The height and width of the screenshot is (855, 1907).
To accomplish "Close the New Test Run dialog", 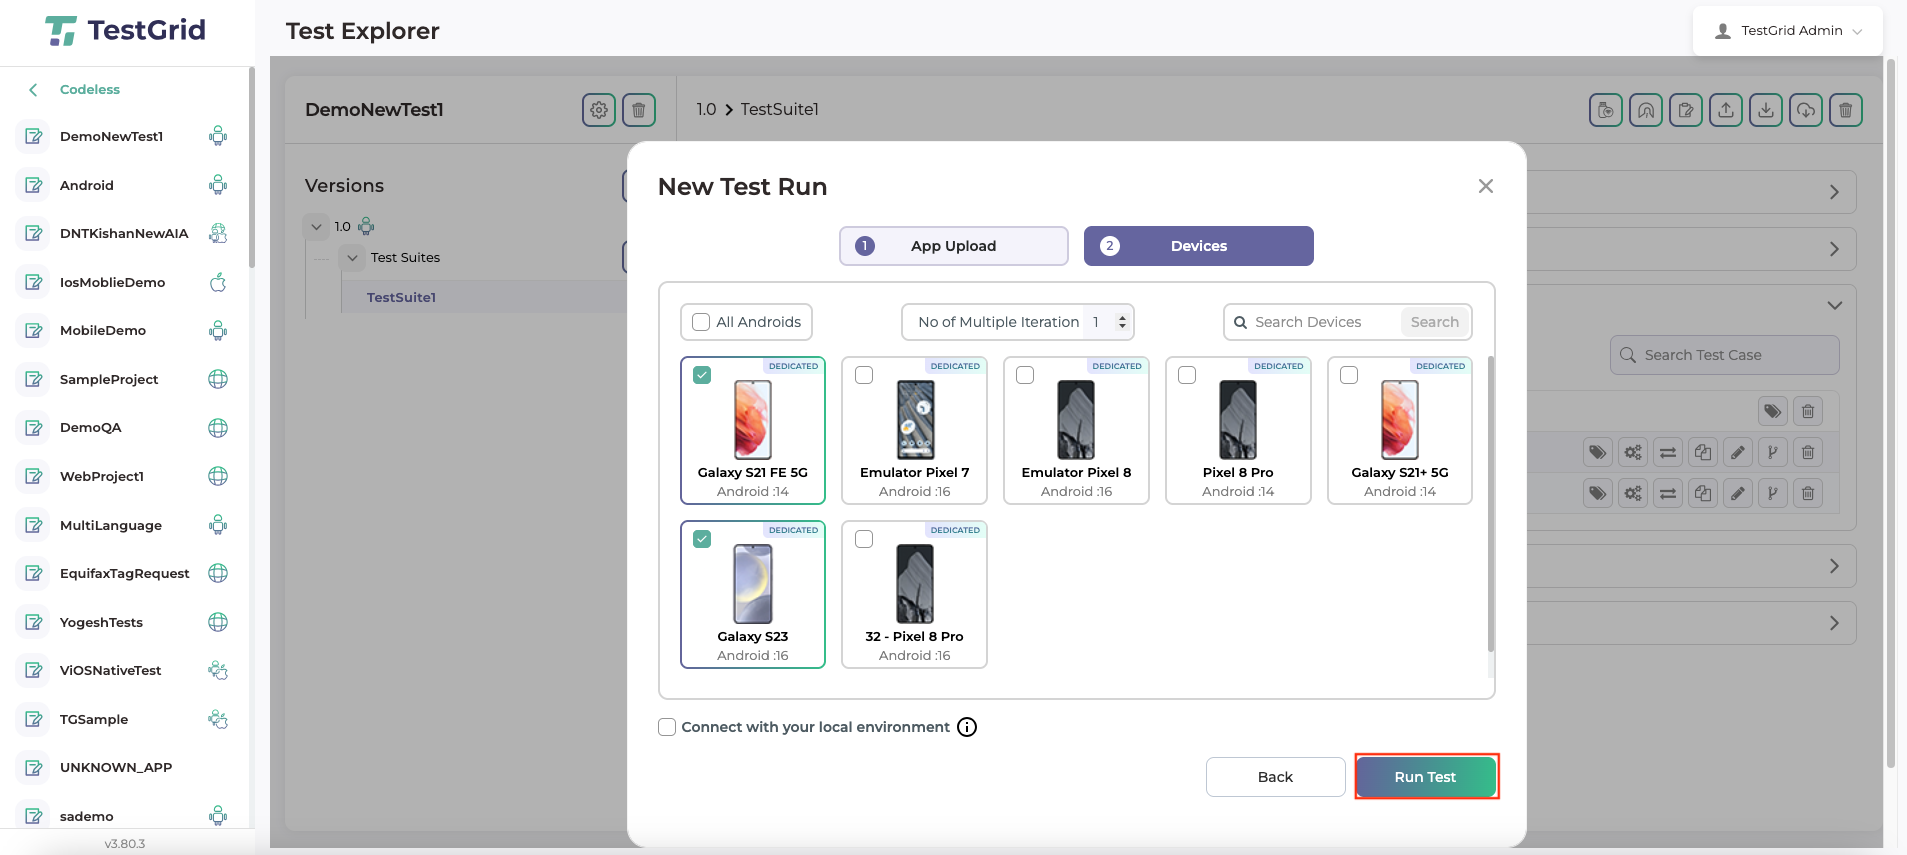I will (1485, 186).
